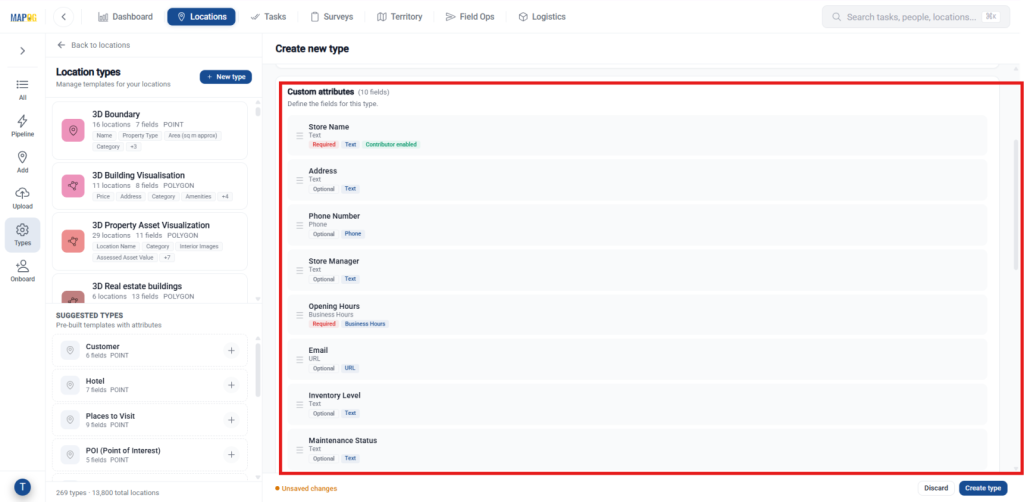1024x502 pixels.
Task: Grab the Opening Hours drag handle
Action: pyautogui.click(x=300, y=315)
